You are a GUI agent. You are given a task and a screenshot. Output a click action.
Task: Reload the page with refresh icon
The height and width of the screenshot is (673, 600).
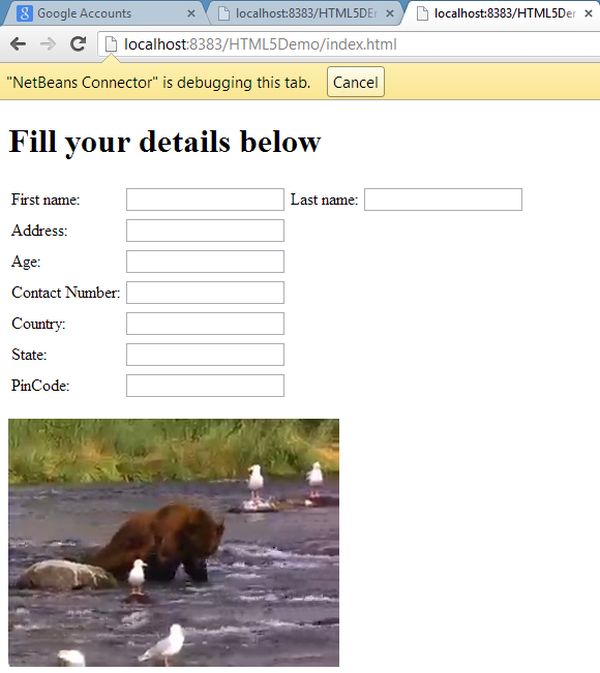click(78, 44)
